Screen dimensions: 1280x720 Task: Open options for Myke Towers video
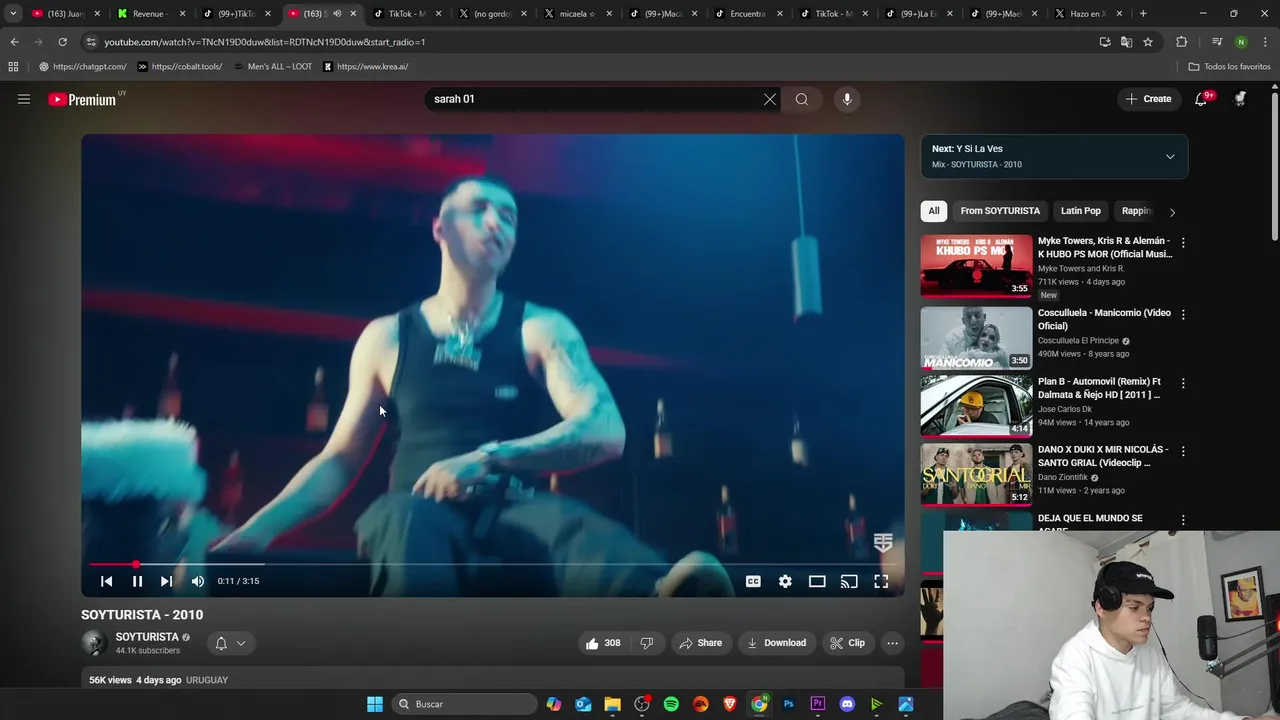point(1183,243)
